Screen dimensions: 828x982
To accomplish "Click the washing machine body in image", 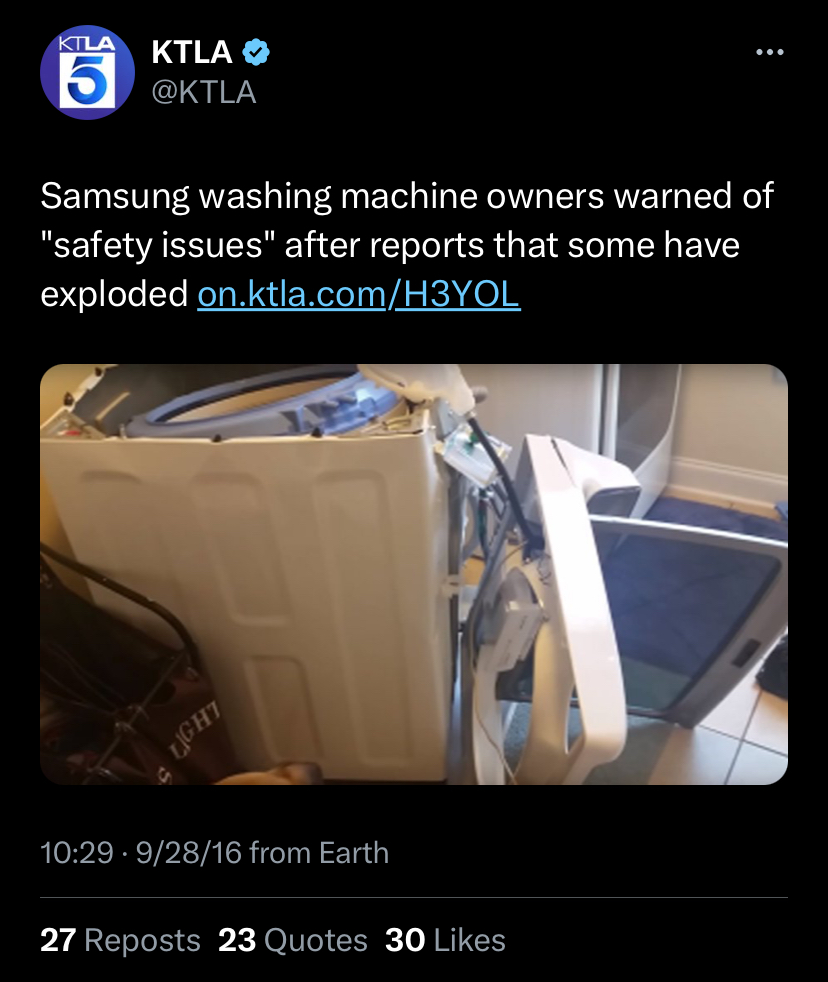I will (251, 601).
